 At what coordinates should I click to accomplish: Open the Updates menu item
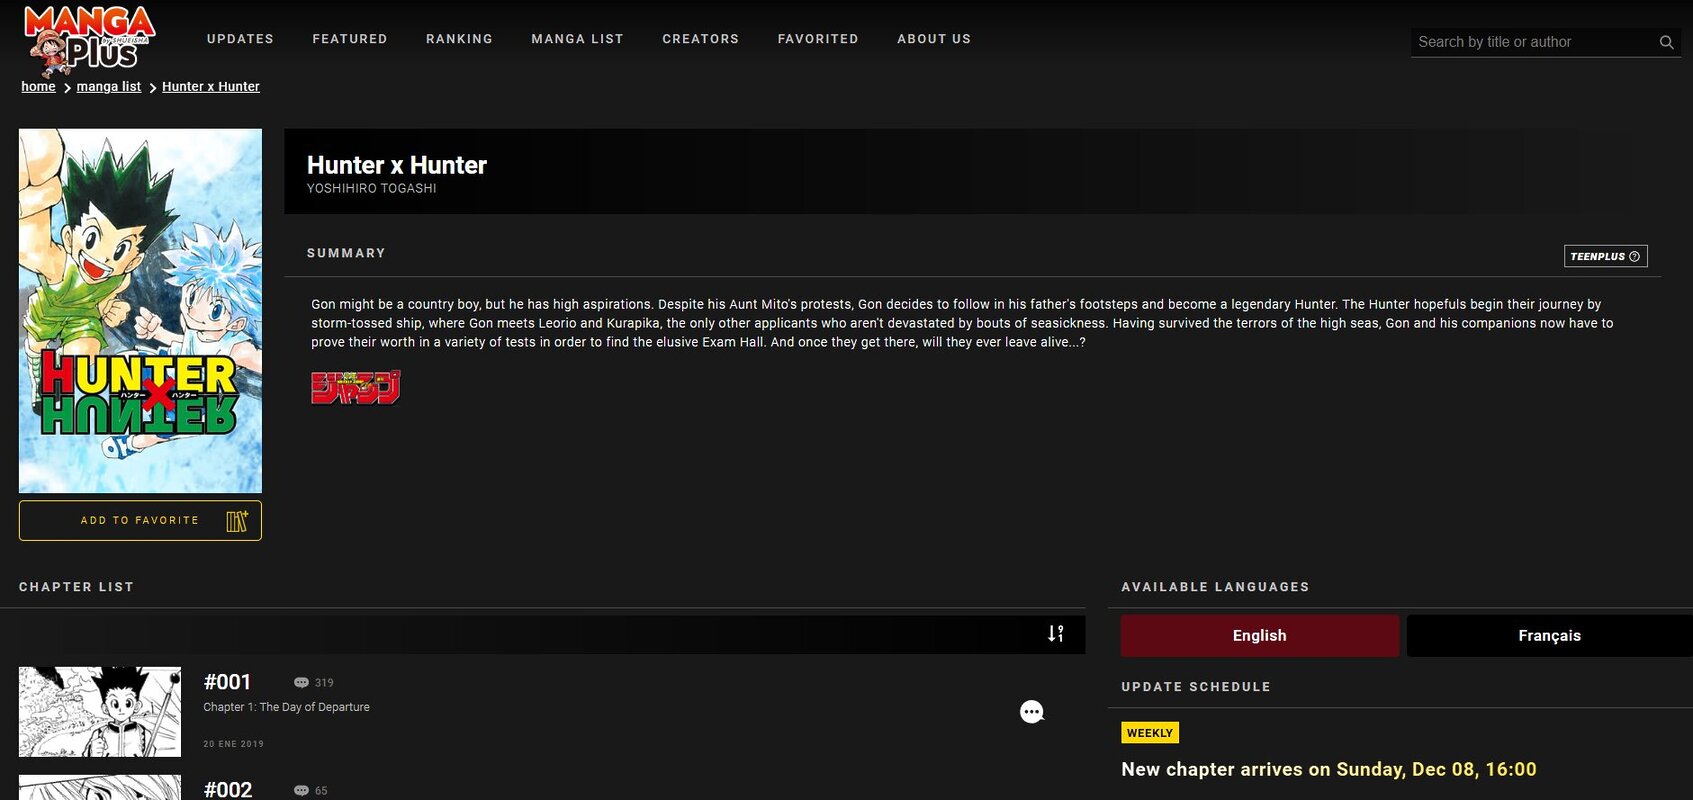240,39
